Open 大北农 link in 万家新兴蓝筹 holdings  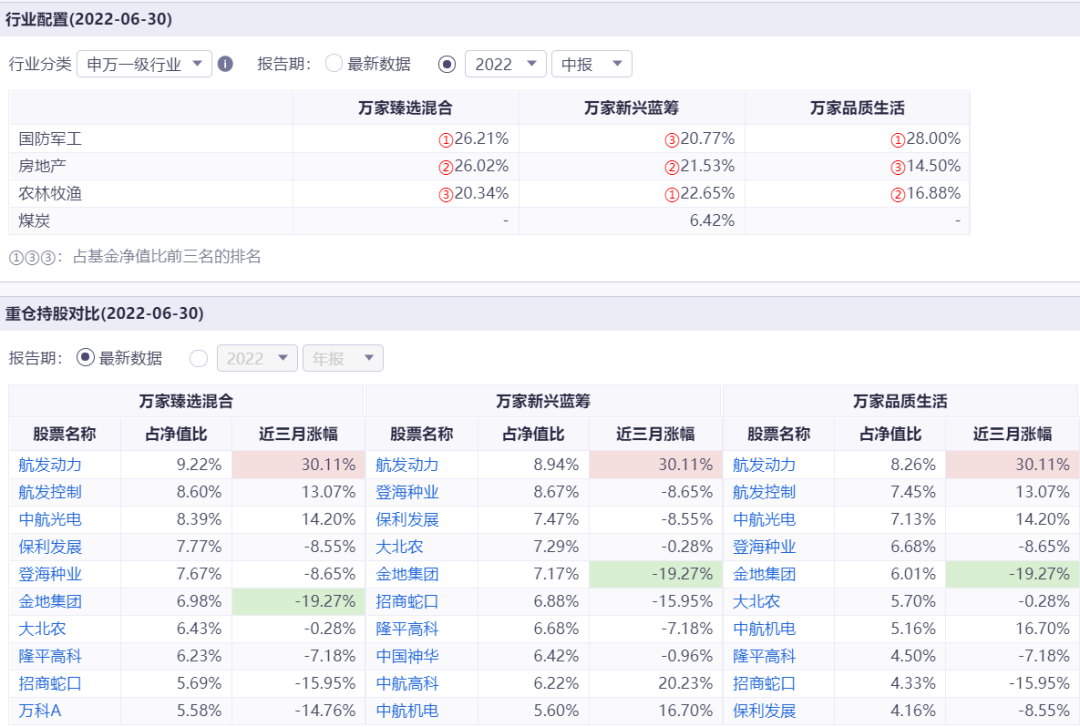point(399,547)
